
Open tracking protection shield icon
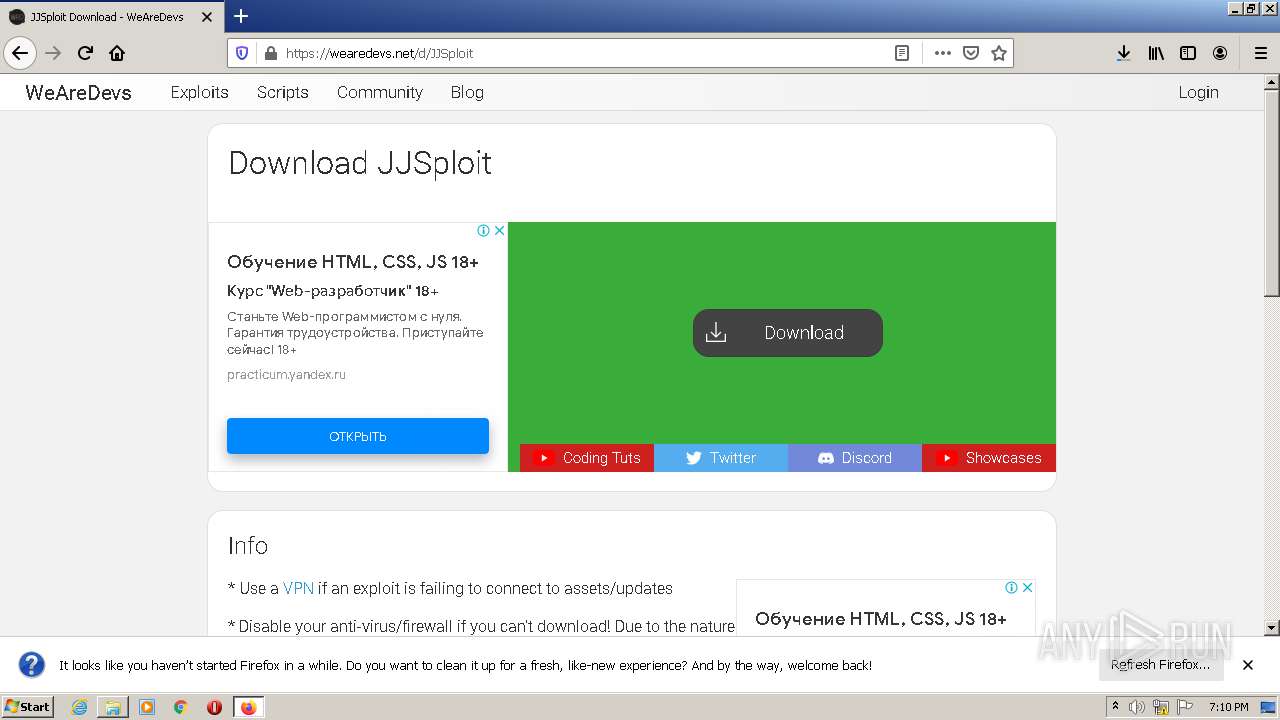242,53
